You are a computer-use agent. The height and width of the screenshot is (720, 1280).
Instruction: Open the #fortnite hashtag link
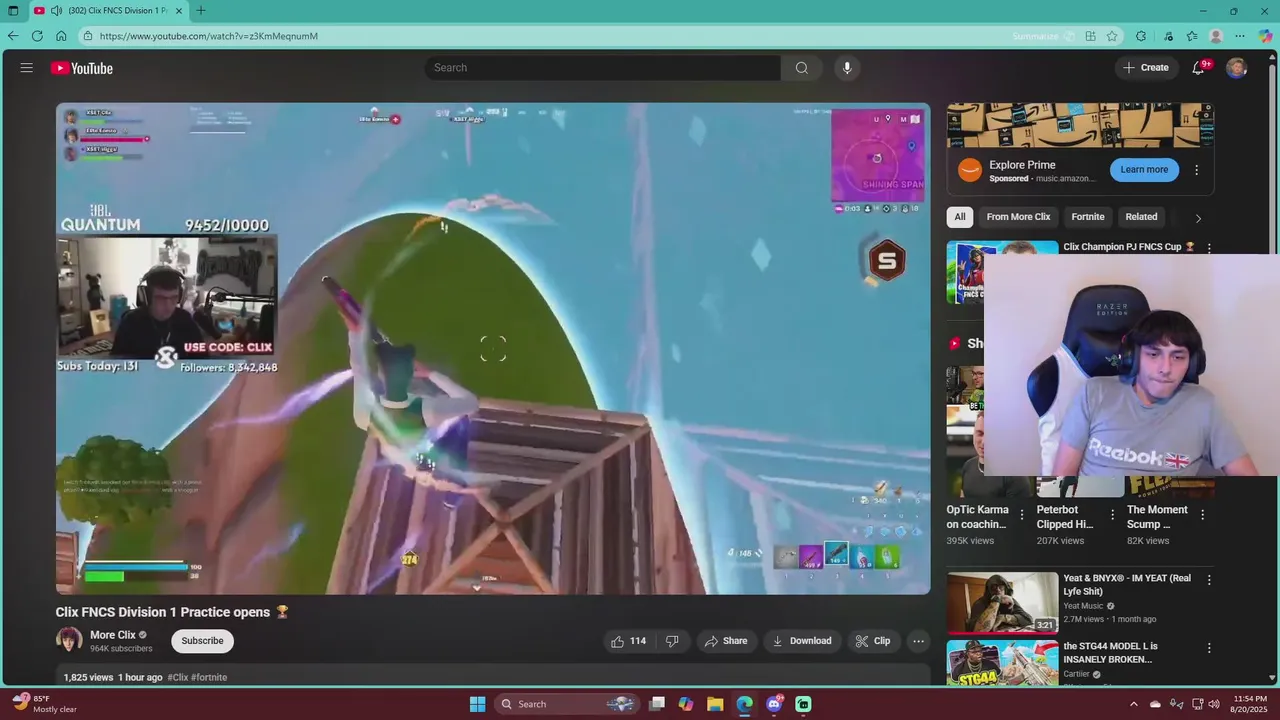[209, 677]
